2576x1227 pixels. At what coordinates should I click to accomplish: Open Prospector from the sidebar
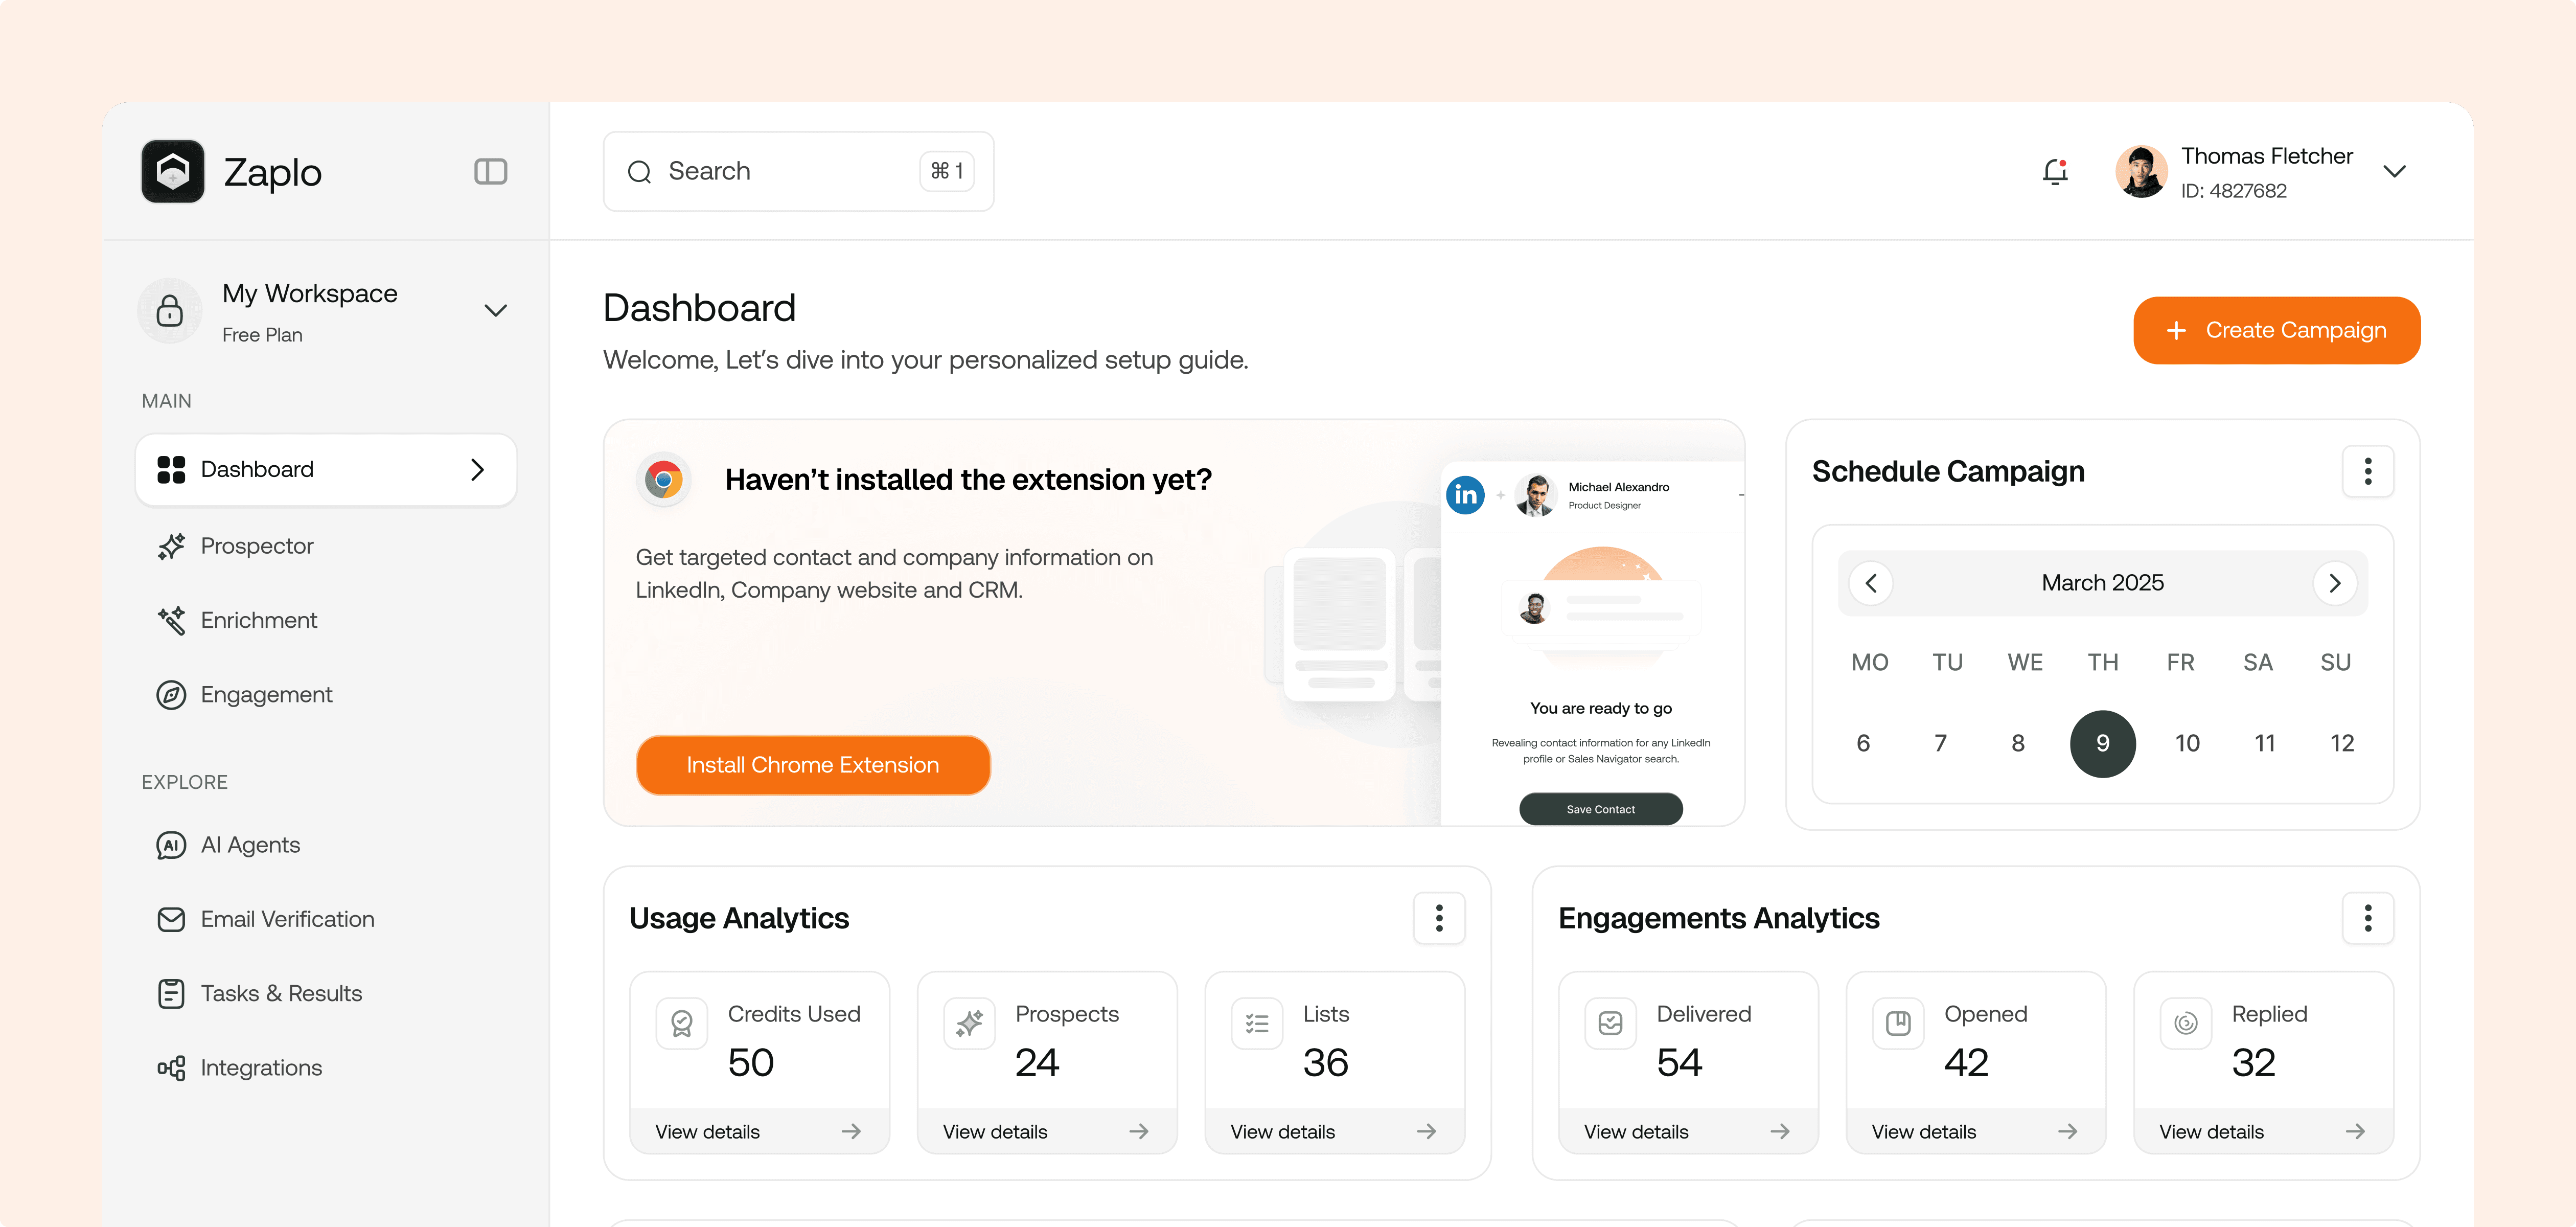(256, 546)
